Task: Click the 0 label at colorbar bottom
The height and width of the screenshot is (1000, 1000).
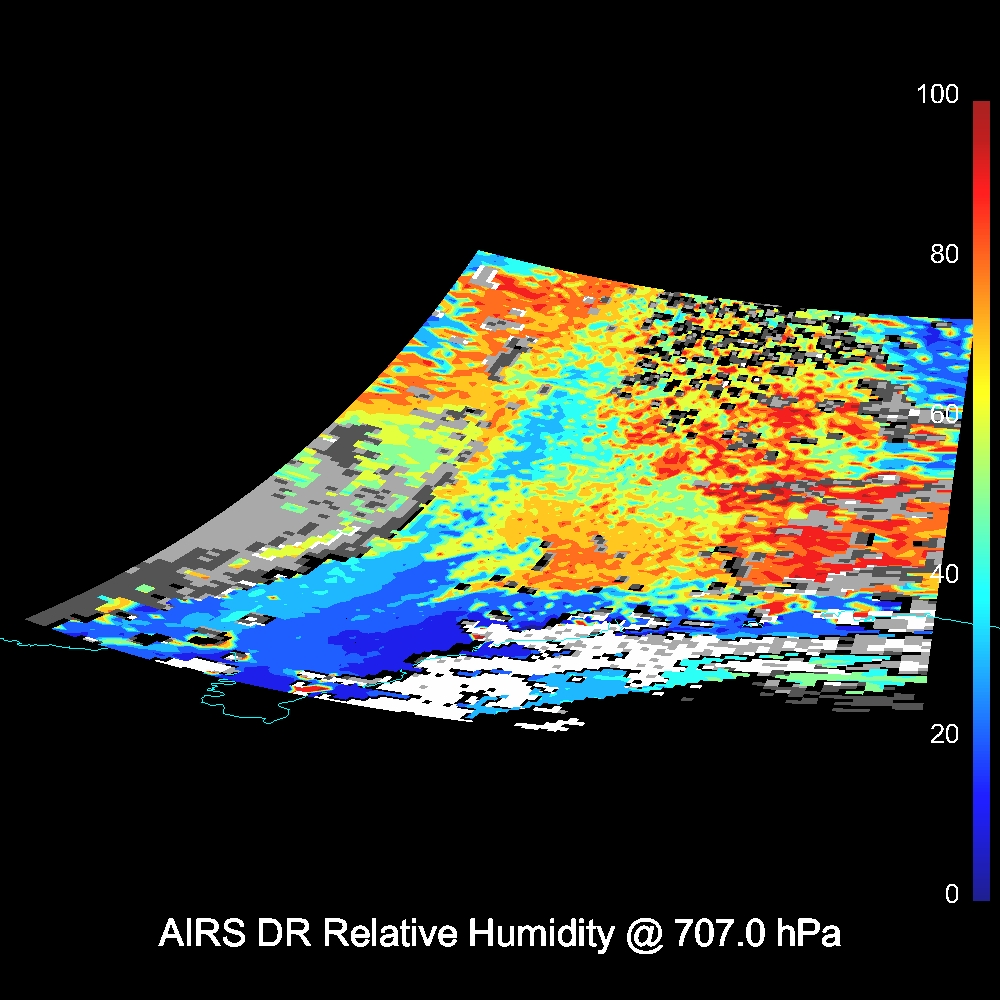Action: pyautogui.click(x=951, y=894)
